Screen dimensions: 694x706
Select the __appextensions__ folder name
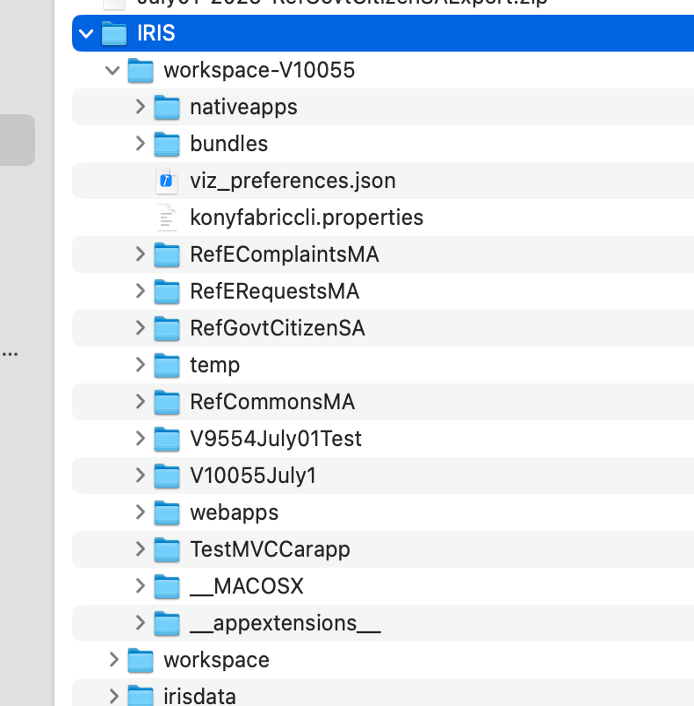(286, 624)
